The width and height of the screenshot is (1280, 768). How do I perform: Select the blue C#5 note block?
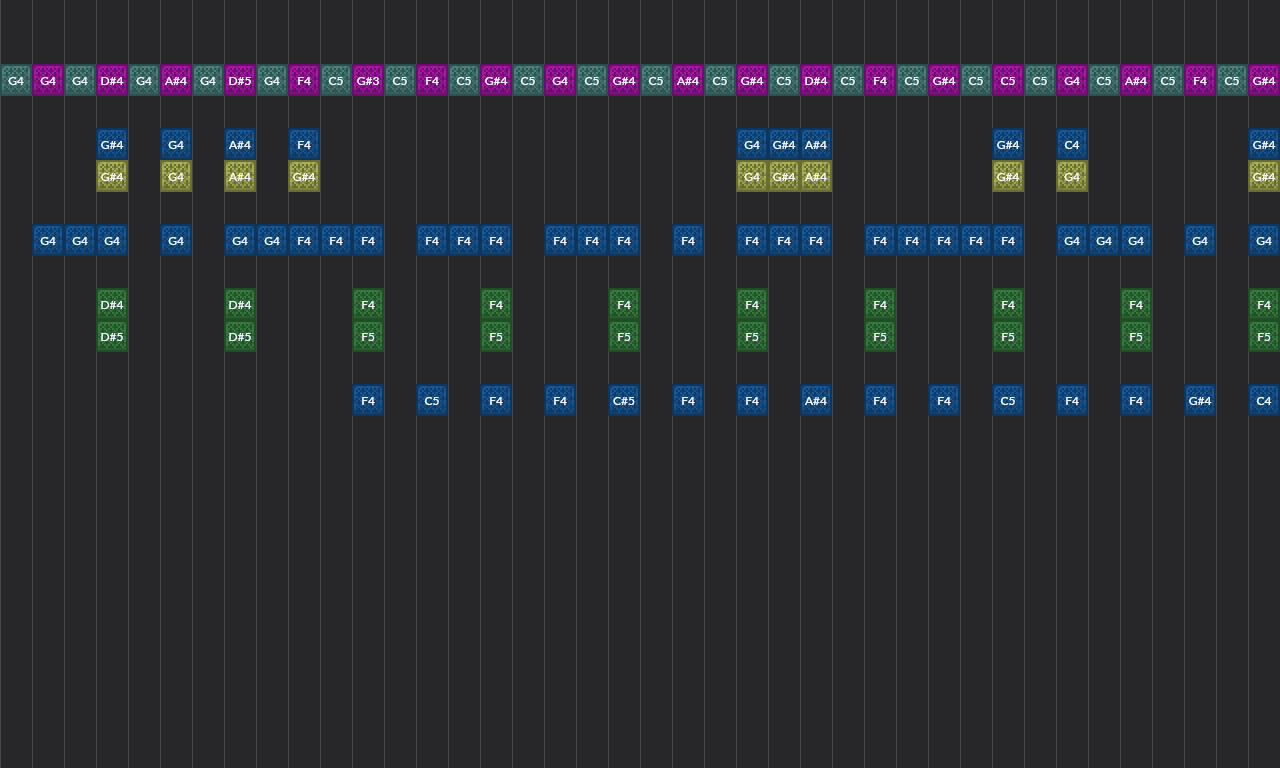(624, 401)
